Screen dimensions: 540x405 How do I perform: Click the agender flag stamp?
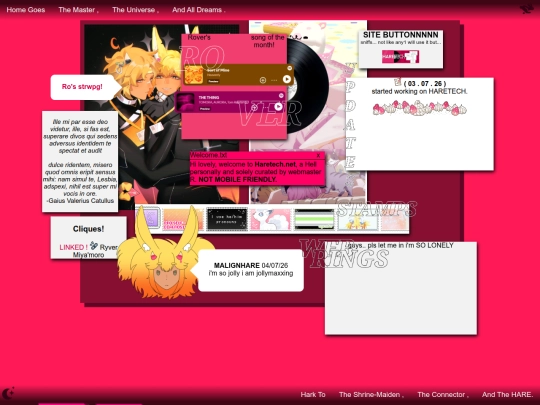pyautogui.click(x=314, y=219)
